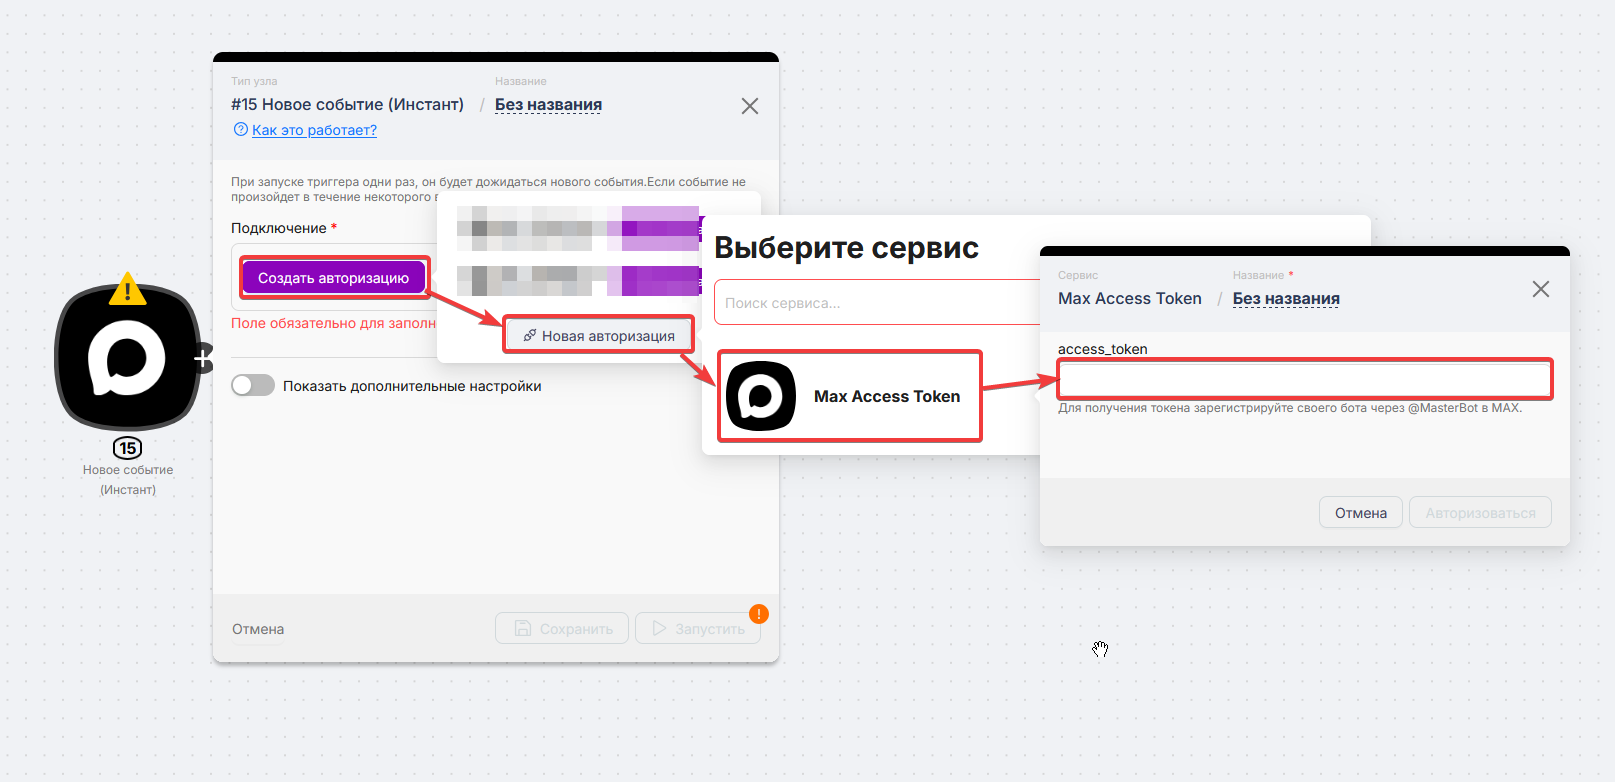Click the orange exclamation badge

759,613
